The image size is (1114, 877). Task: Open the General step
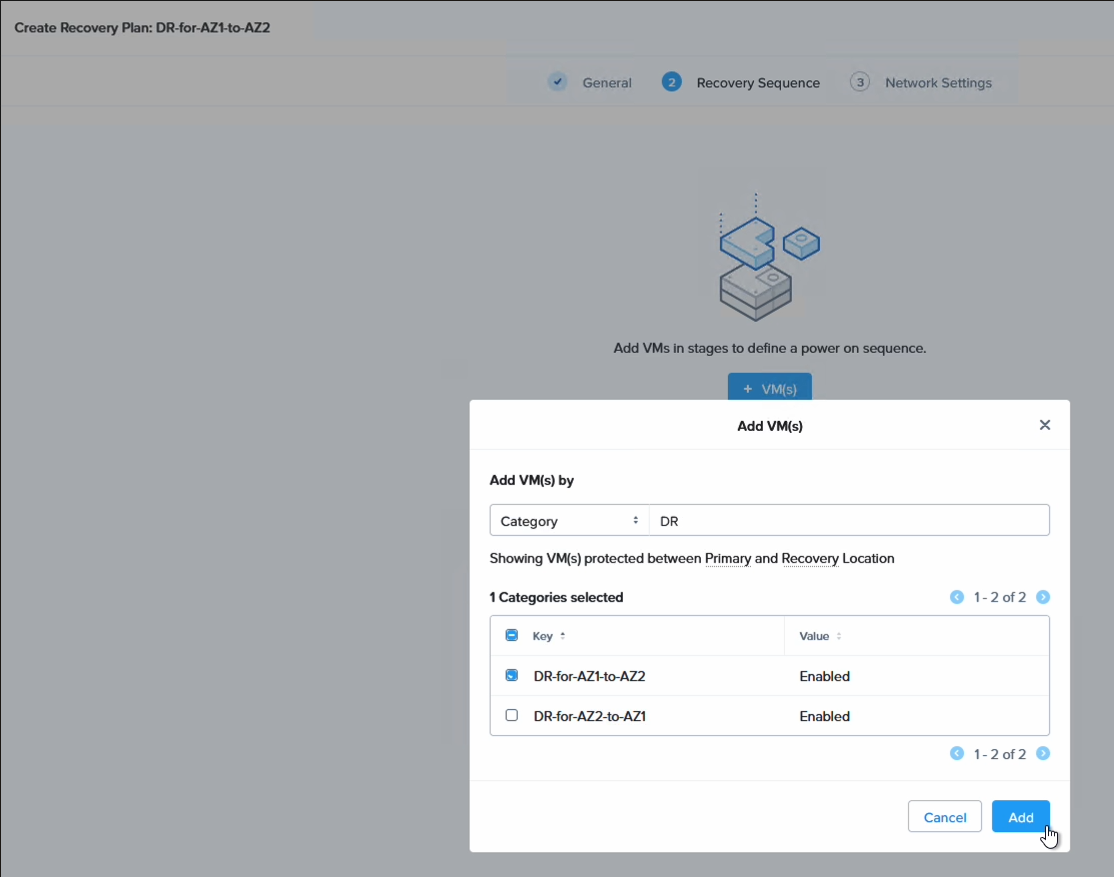[x=607, y=82]
